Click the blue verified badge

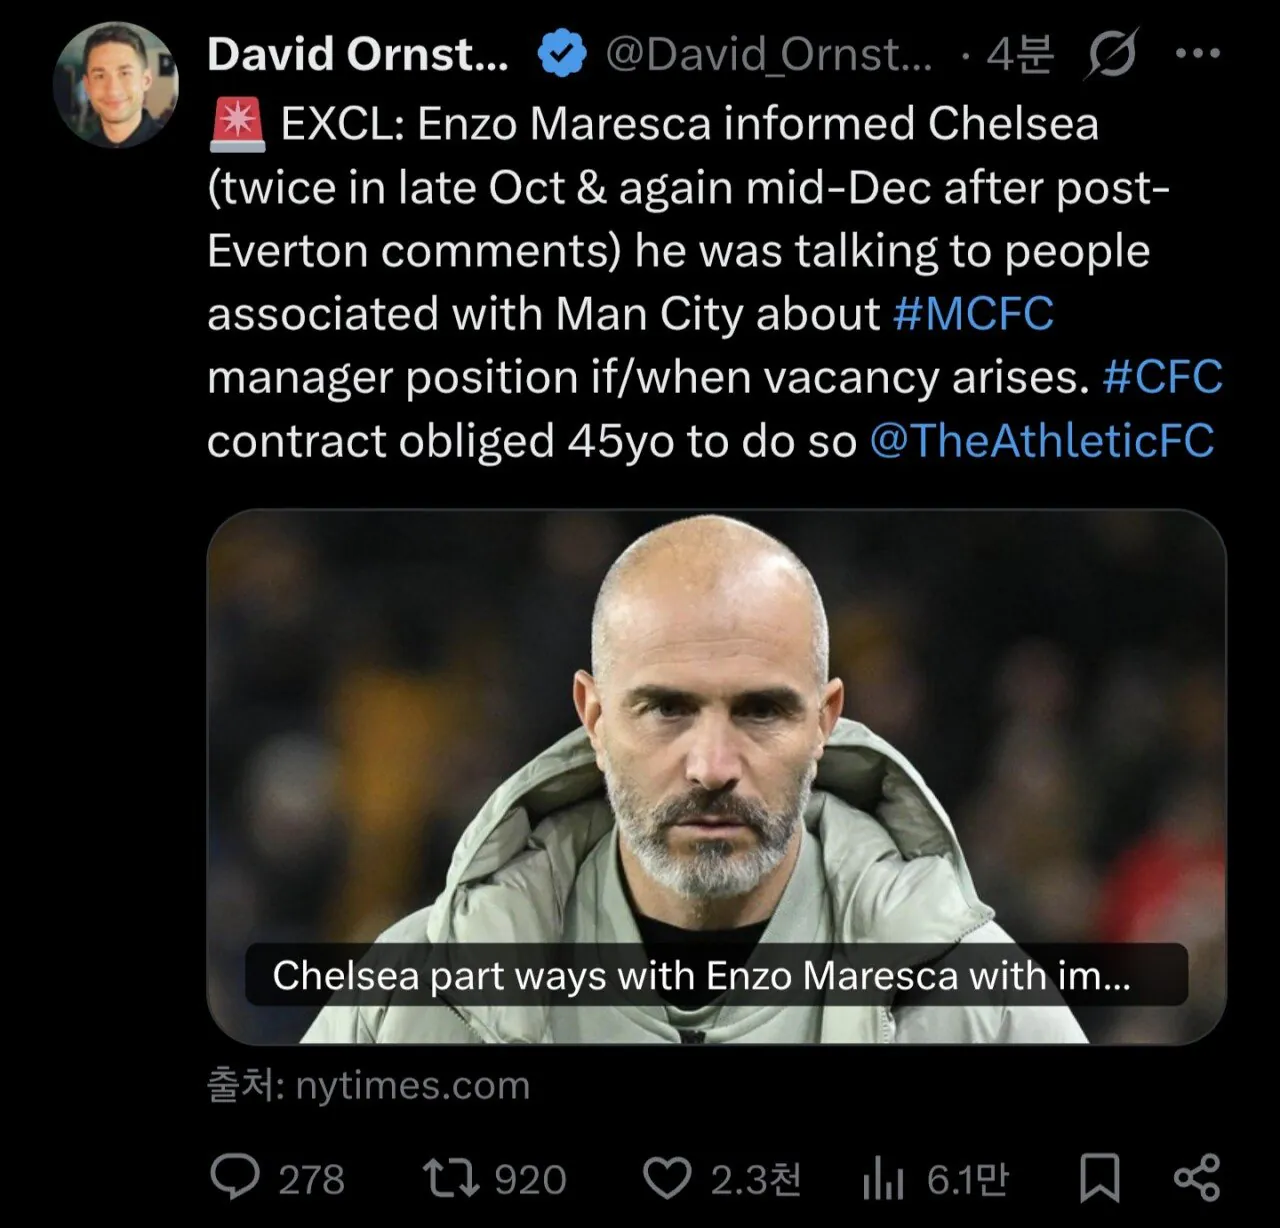[x=562, y=54]
